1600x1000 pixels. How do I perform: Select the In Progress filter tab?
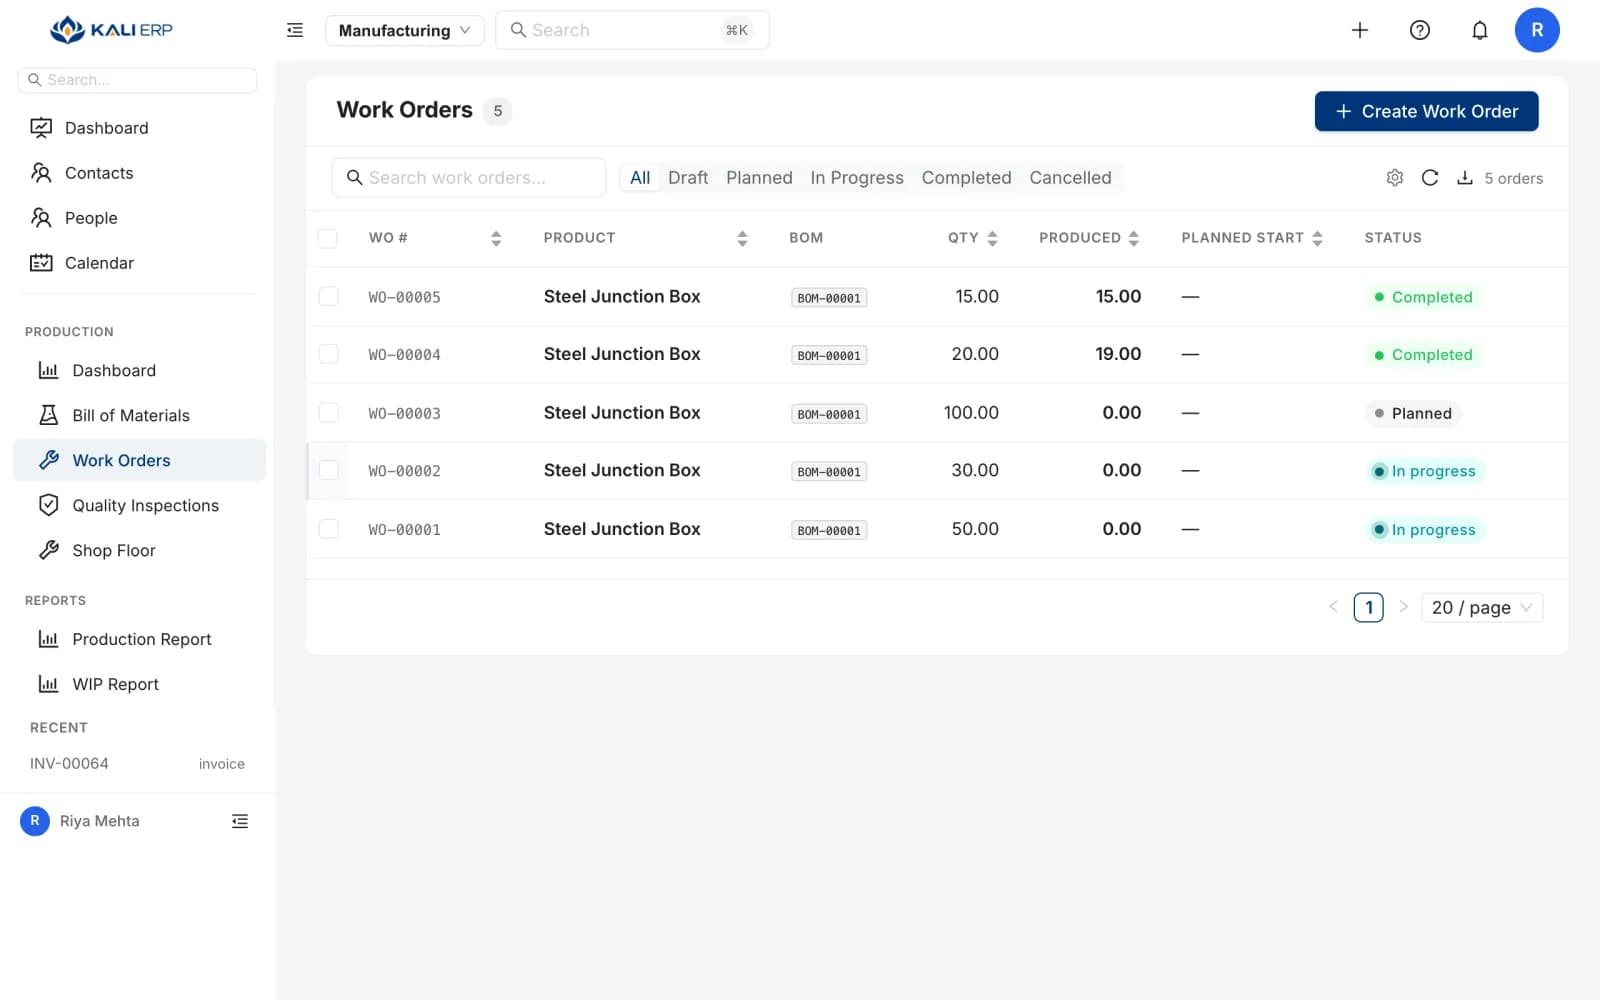857,177
